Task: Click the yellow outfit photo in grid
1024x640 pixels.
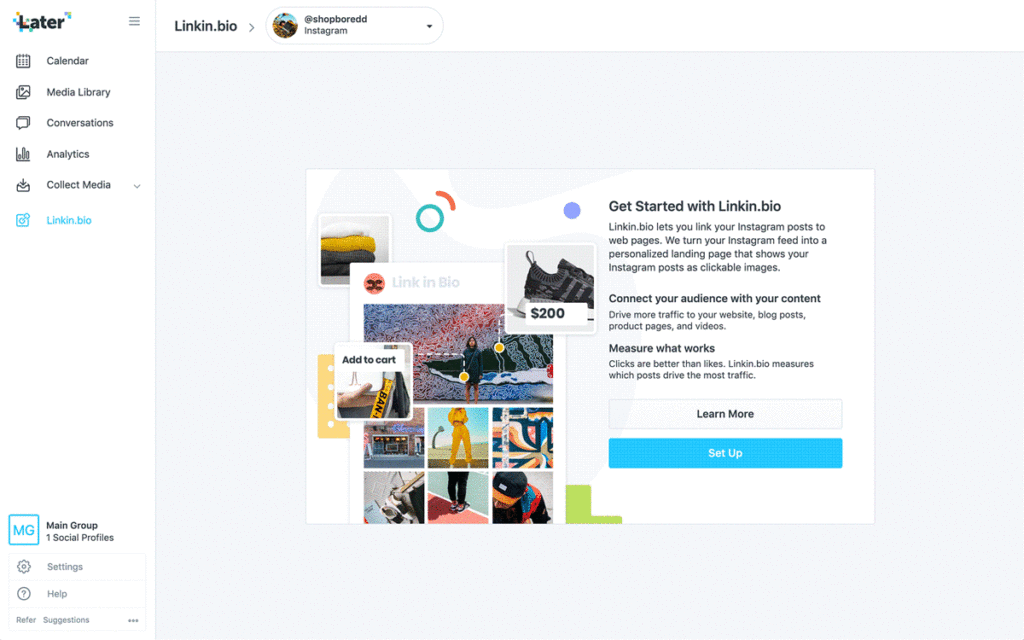Action: 458,438
